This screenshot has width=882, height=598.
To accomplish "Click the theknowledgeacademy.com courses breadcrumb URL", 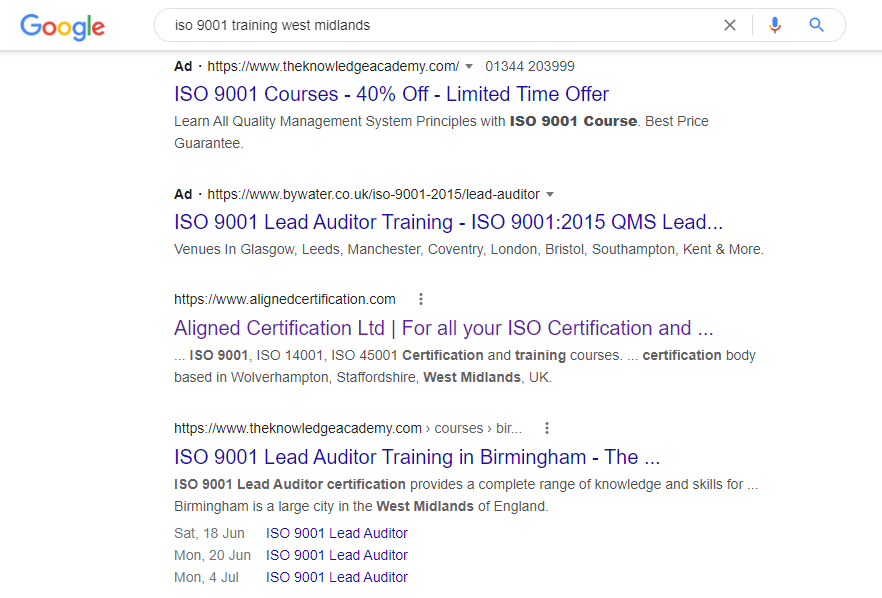I will (x=347, y=428).
